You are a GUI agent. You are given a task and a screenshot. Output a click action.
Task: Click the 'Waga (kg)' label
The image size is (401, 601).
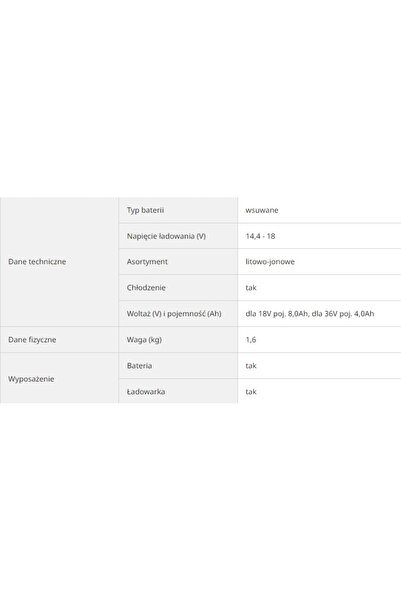pos(144,340)
